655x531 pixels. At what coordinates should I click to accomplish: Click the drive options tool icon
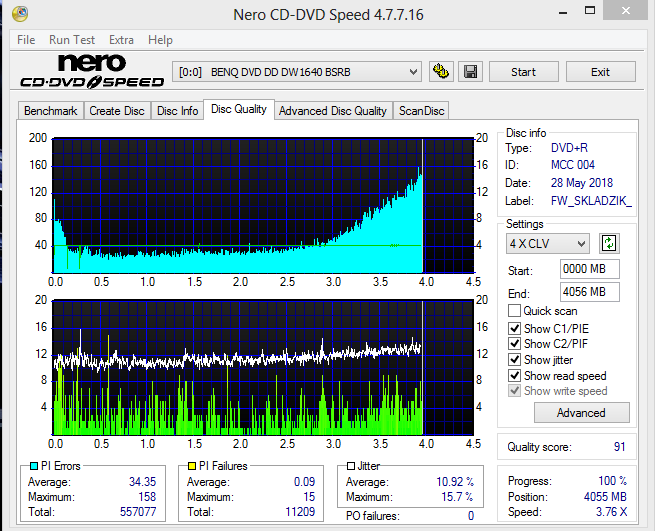(441, 71)
